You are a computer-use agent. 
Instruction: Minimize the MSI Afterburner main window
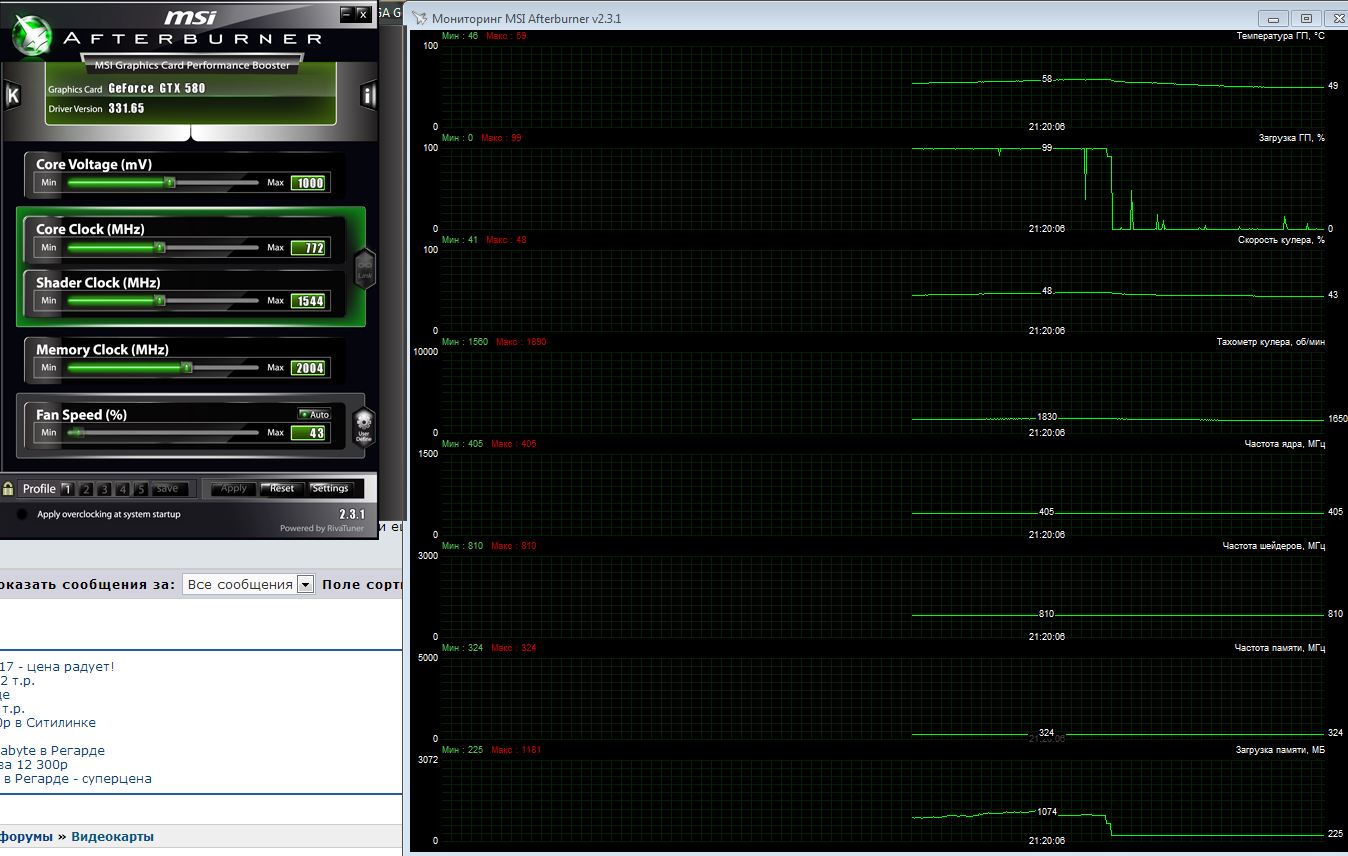coord(346,13)
